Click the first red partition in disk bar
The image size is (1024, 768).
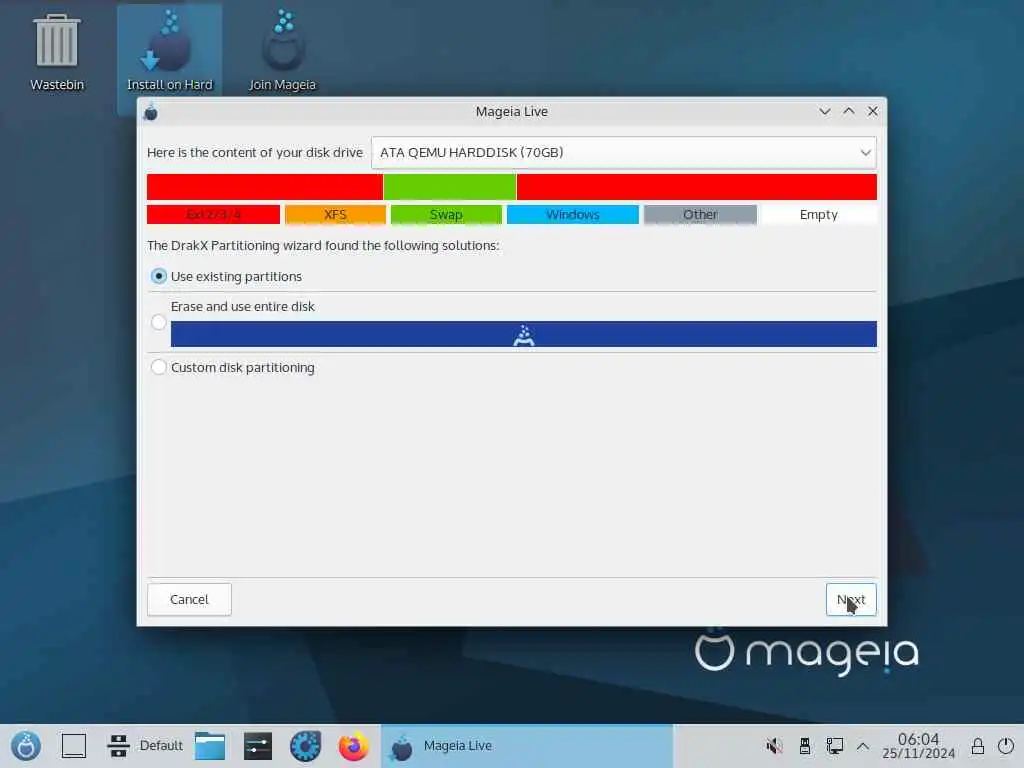coord(264,187)
